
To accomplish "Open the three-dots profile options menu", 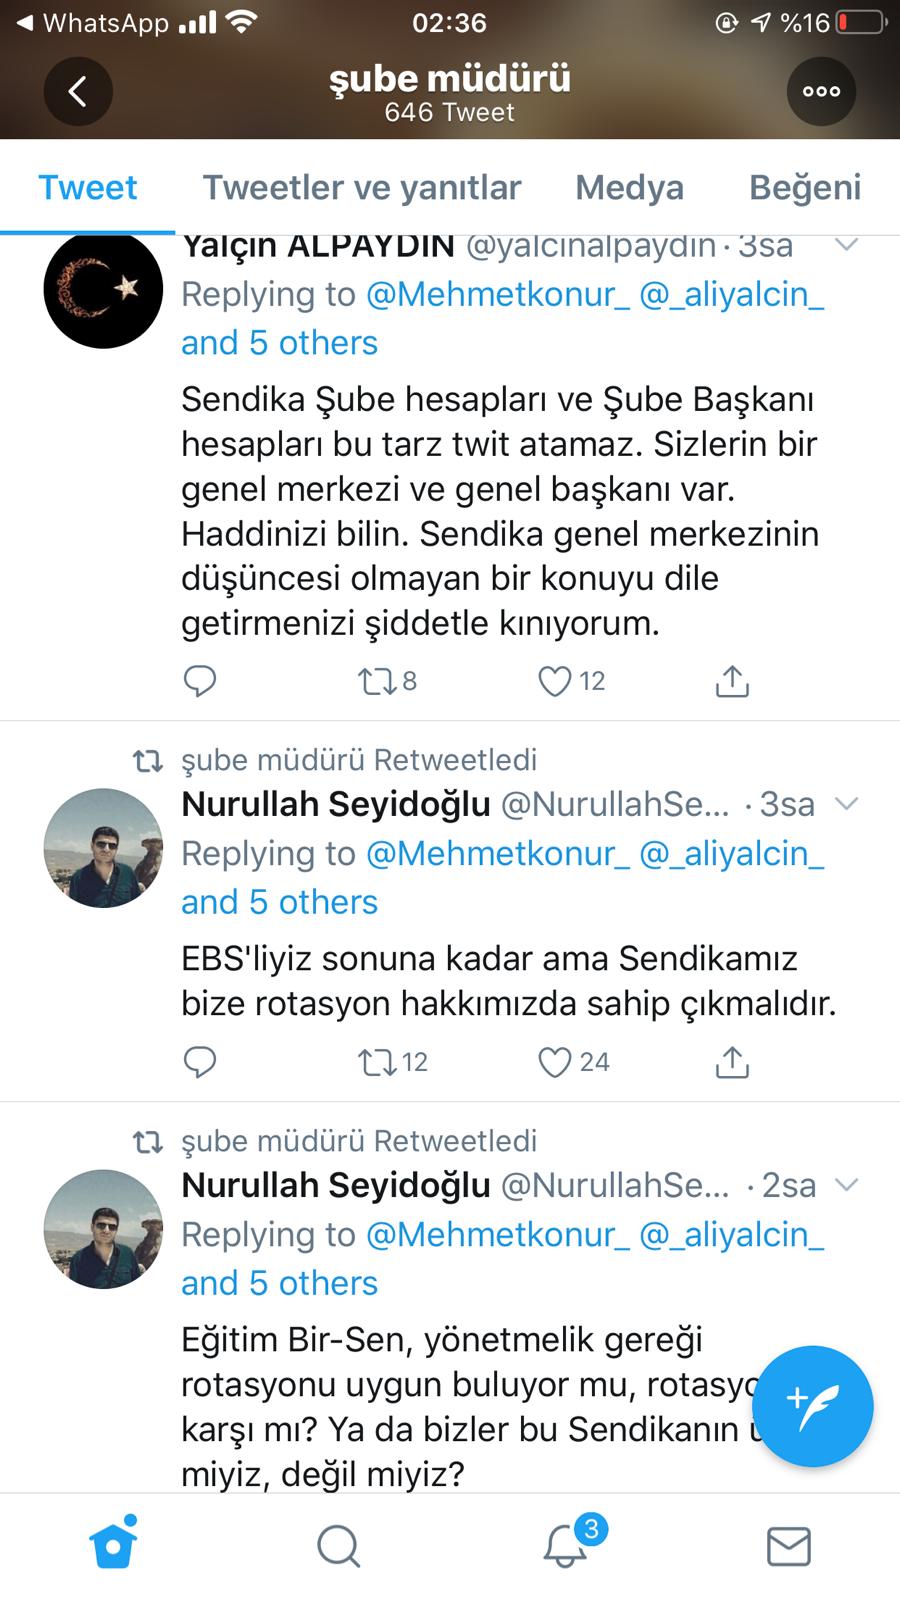I will coord(821,92).
